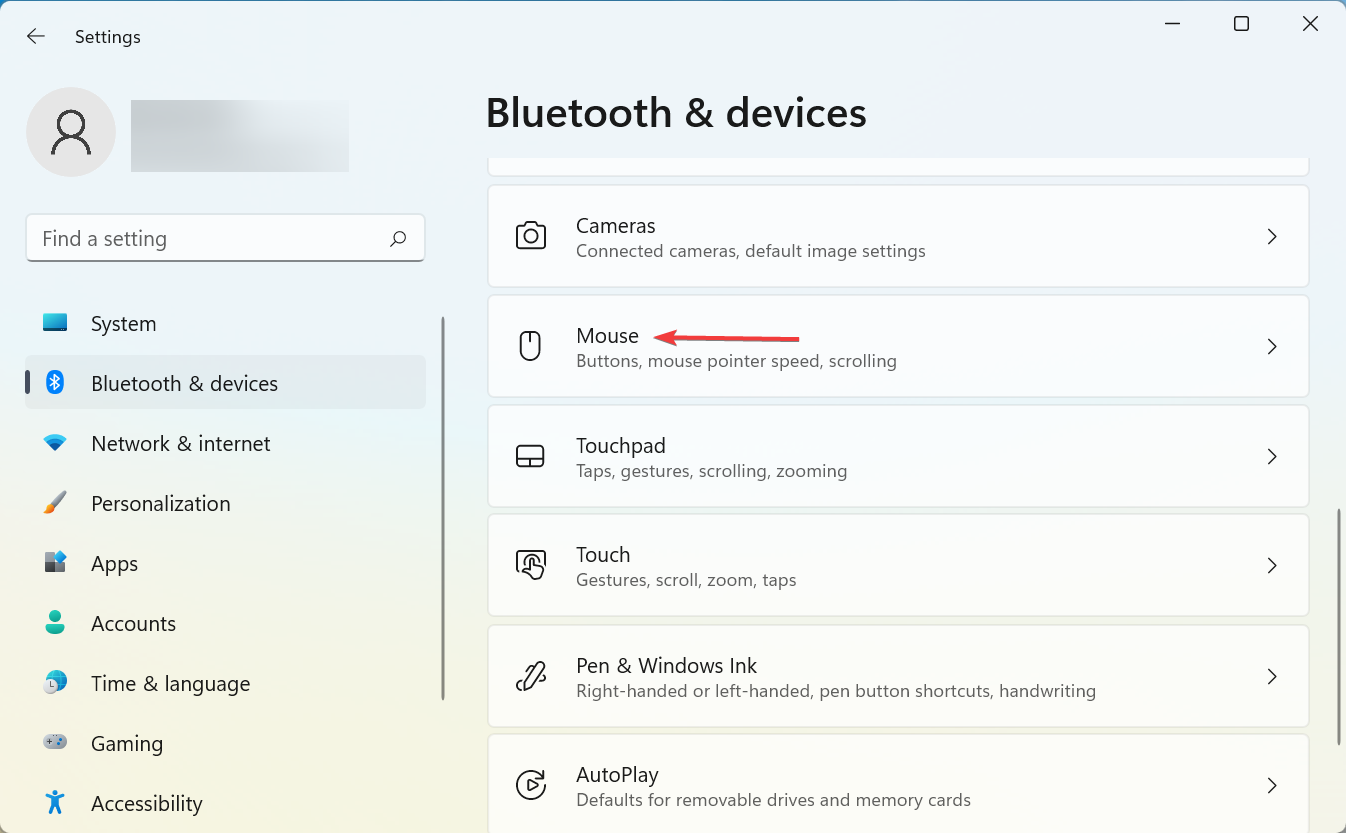Screen dimensions: 1346x833
Task: Click the main content vertical scrollbar
Action: (1339, 626)
